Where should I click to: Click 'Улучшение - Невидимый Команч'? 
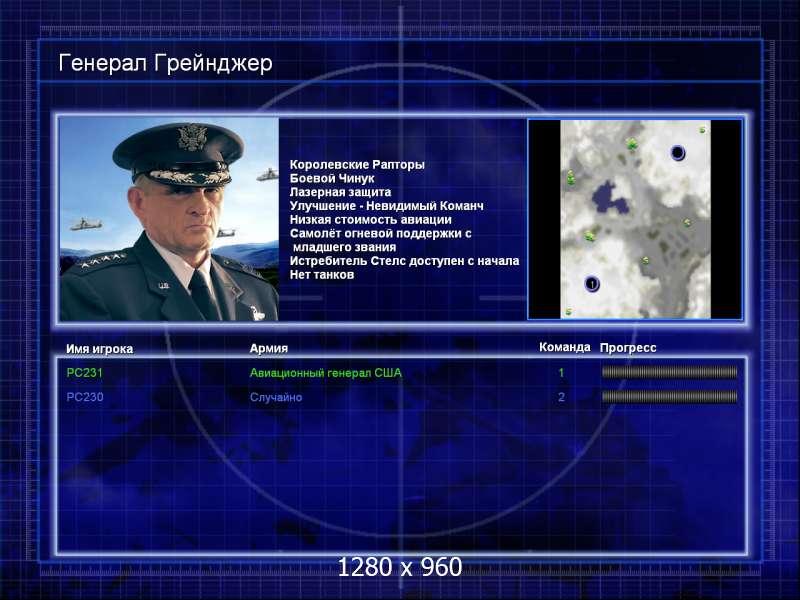(386, 206)
